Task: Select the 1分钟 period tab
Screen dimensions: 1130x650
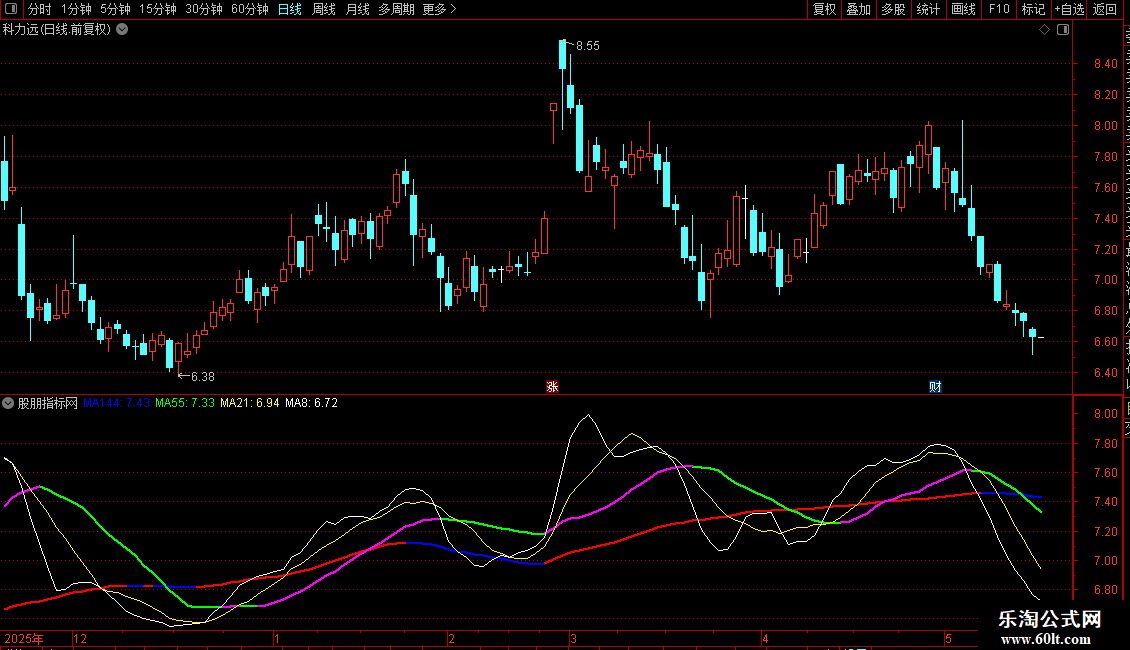Action: (76, 9)
